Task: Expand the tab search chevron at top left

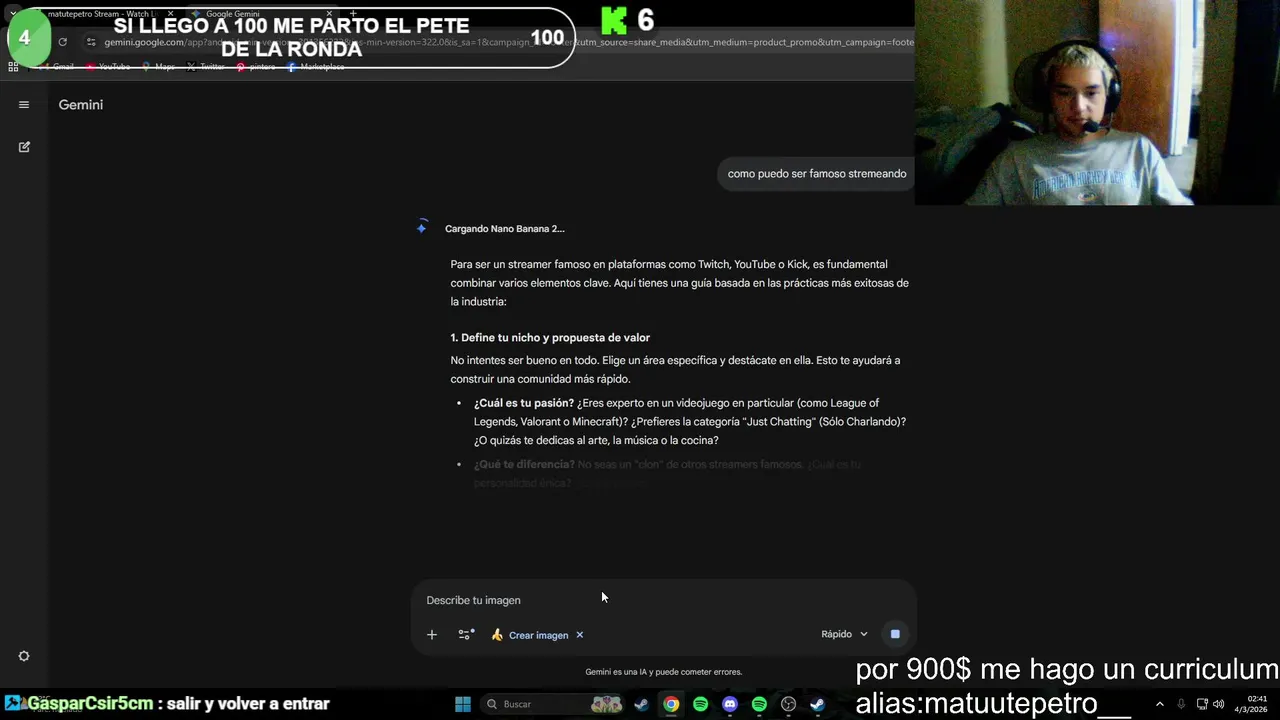Action: [13, 14]
